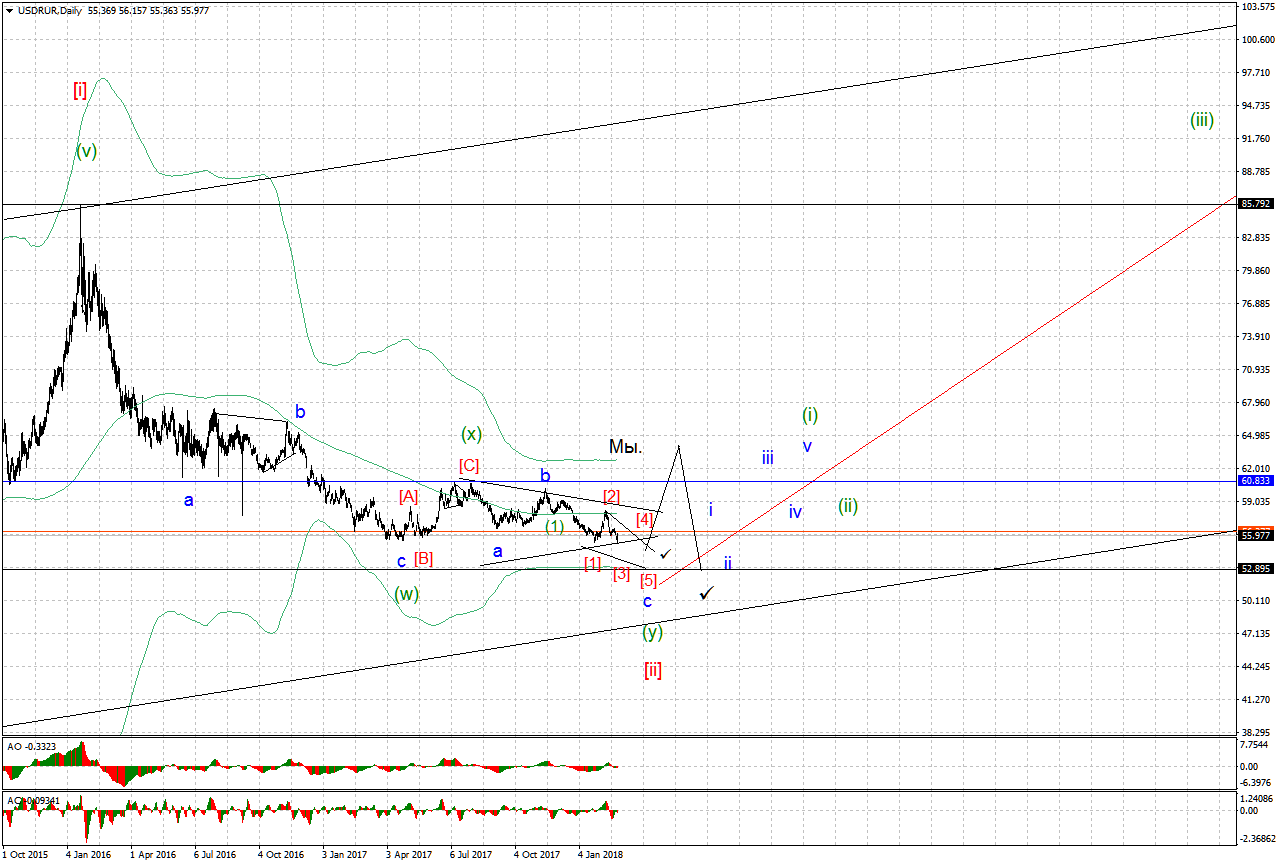Click the 38.295 price axis value
Screen dimensions: 1276x866
click(x=1257, y=733)
